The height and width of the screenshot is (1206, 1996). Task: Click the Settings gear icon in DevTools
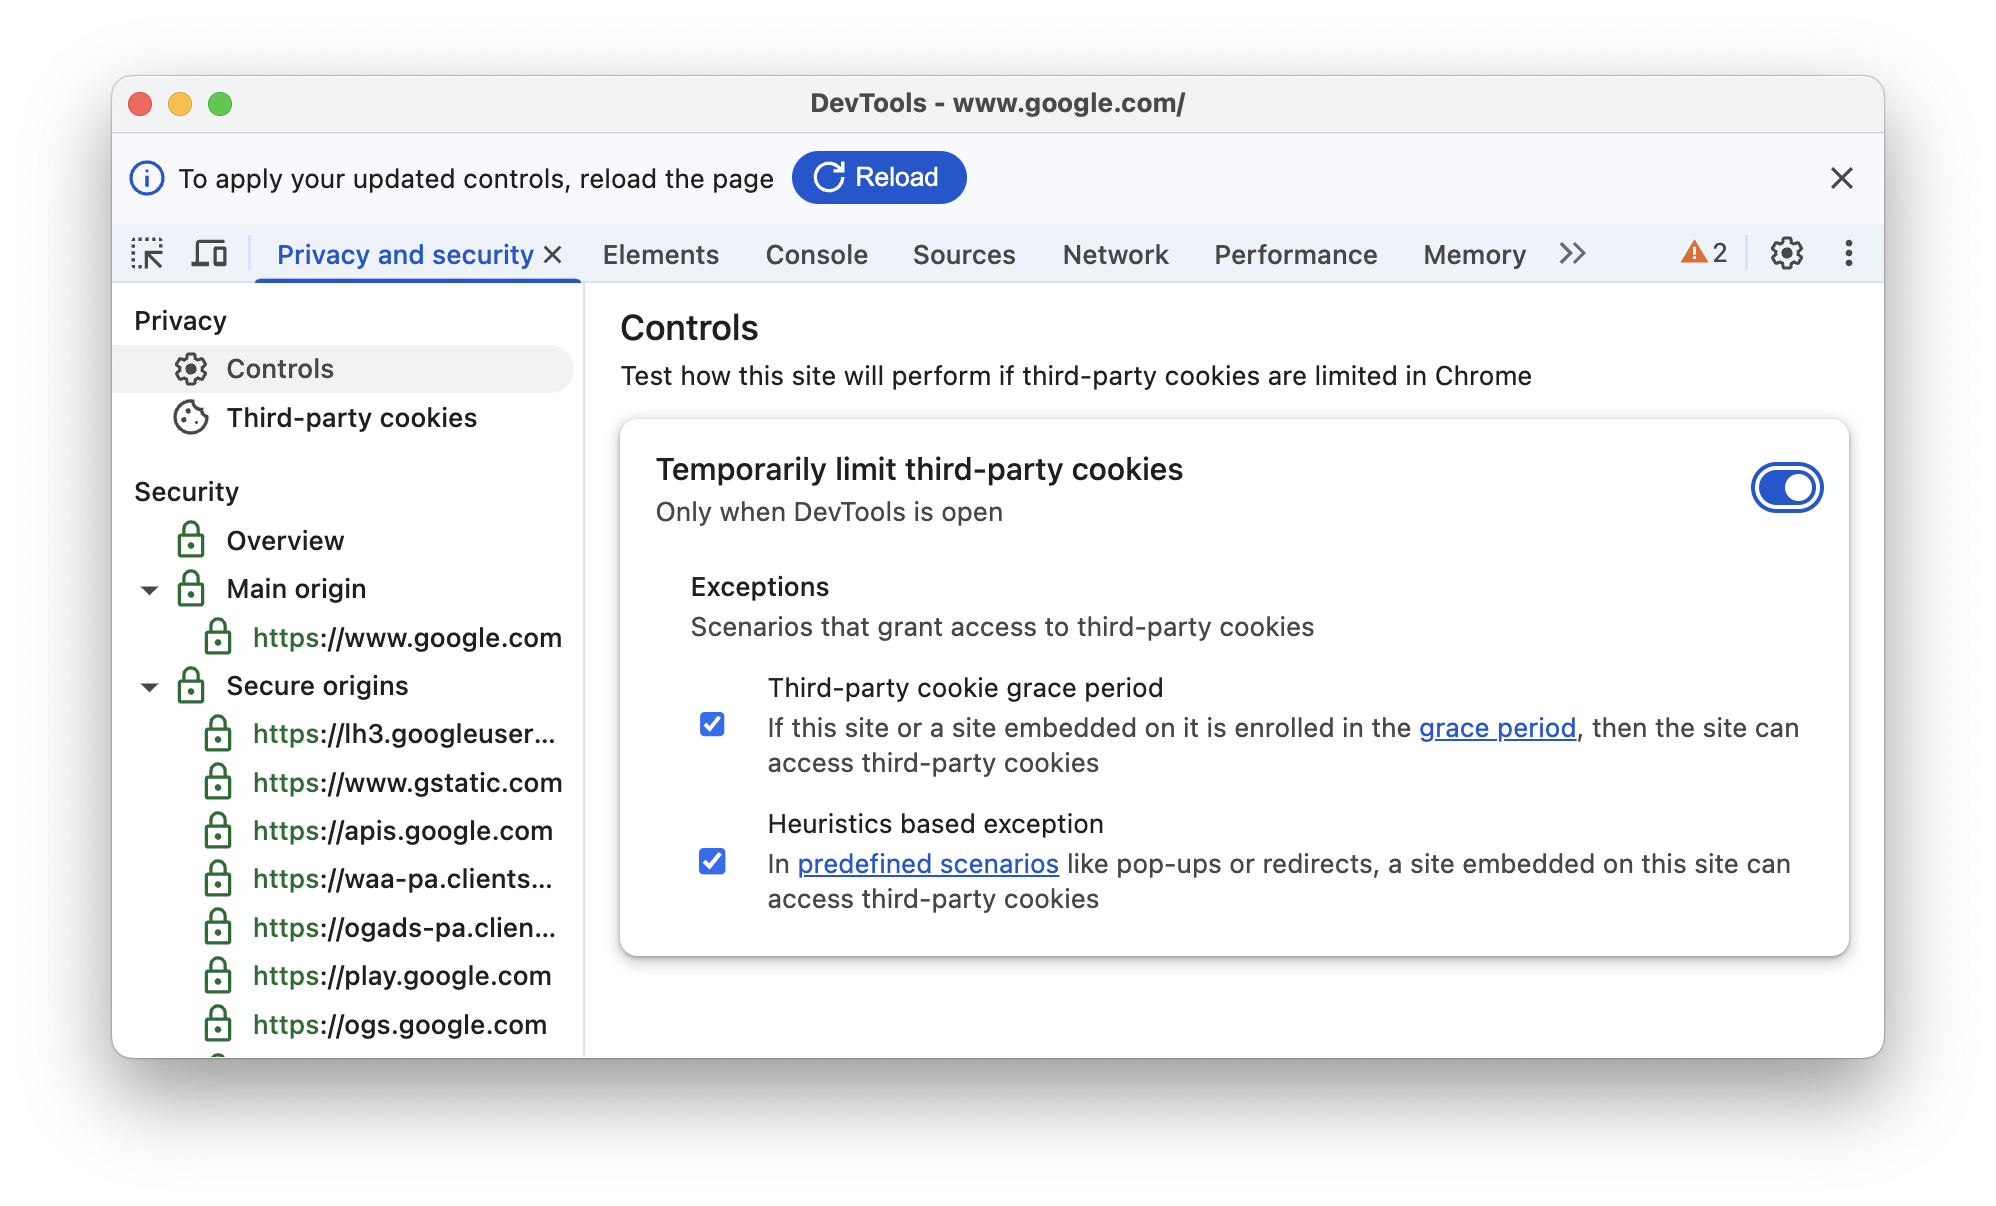pyautogui.click(x=1785, y=254)
